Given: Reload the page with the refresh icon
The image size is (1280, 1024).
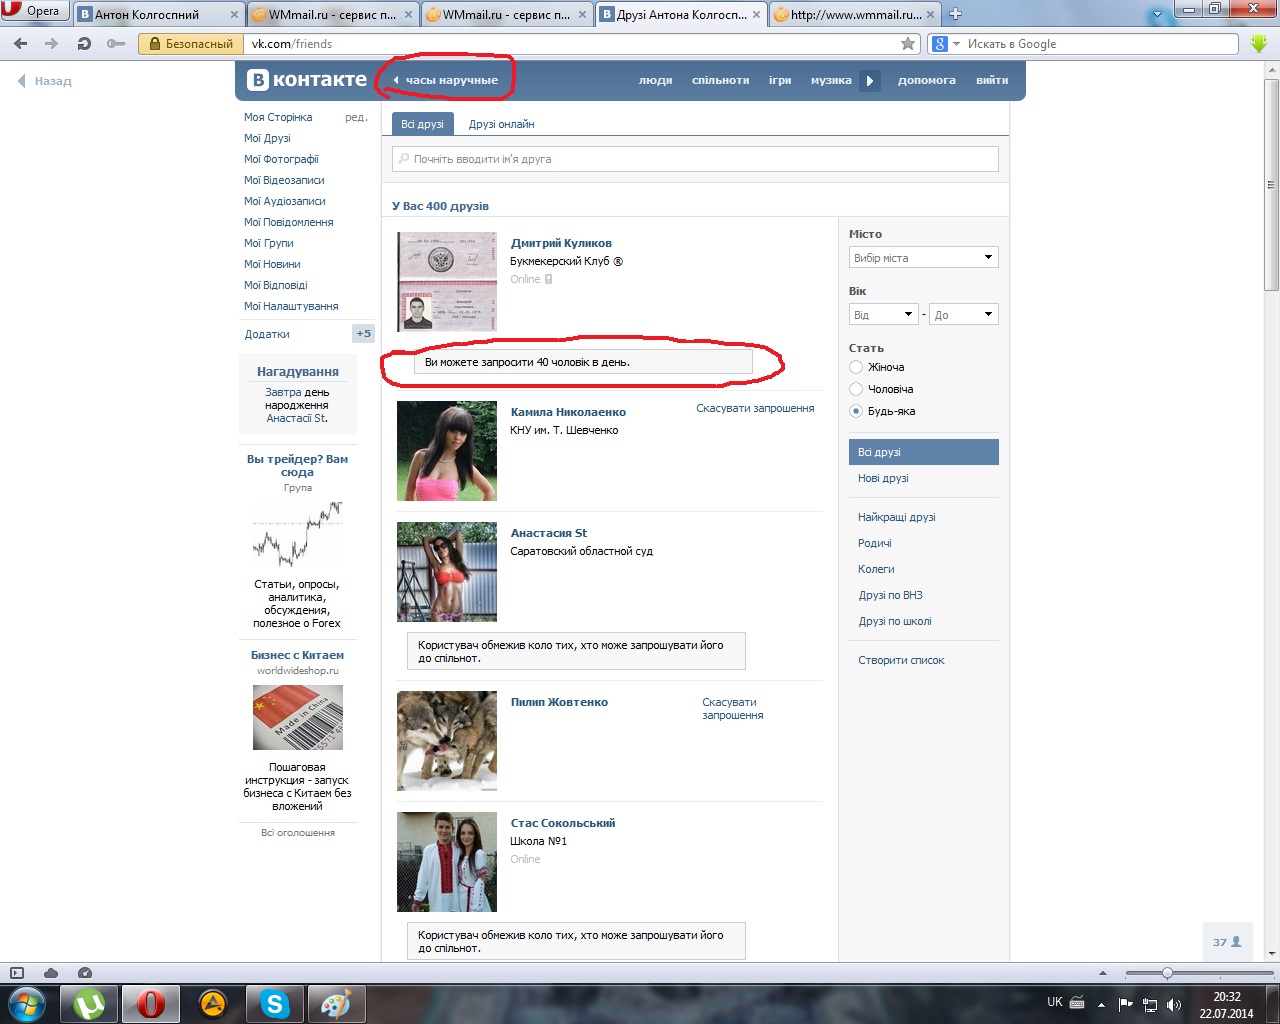Looking at the screenshot, I should (84, 44).
